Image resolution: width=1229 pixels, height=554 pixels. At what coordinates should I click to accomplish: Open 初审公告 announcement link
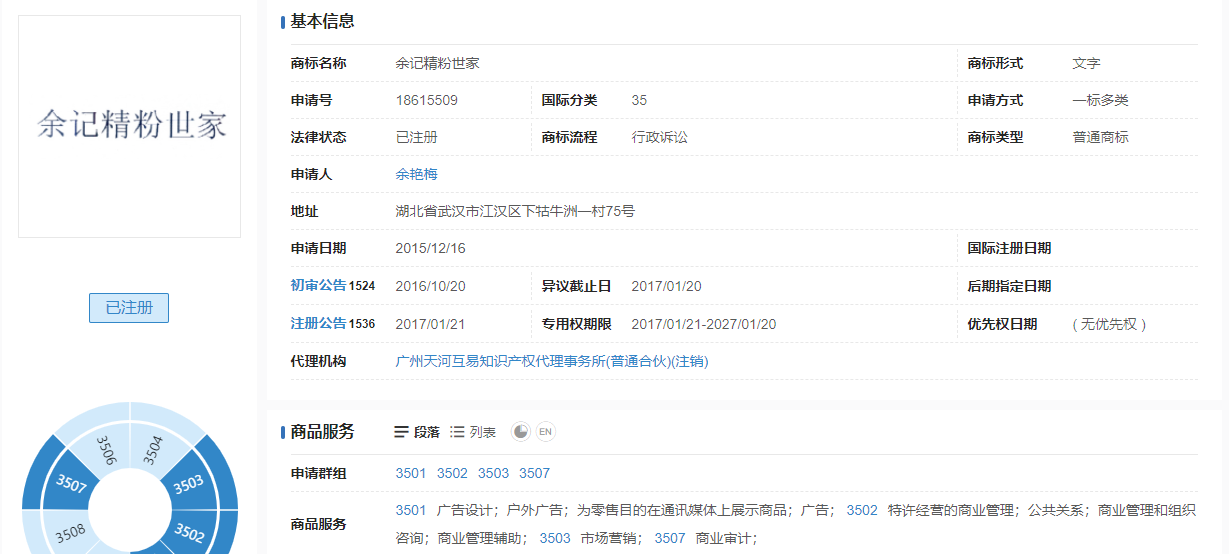click(x=318, y=286)
